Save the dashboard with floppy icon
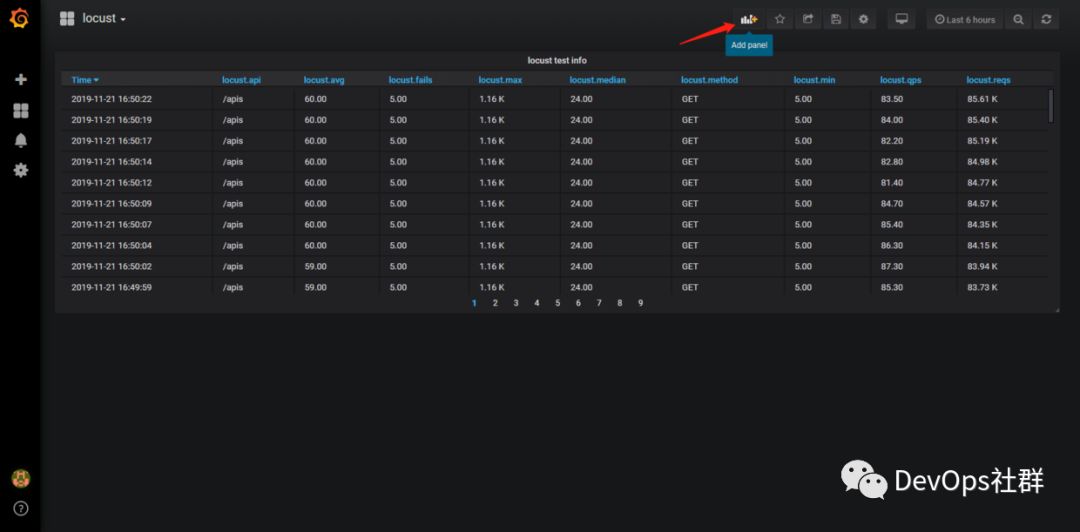1080x532 pixels. 835,19
